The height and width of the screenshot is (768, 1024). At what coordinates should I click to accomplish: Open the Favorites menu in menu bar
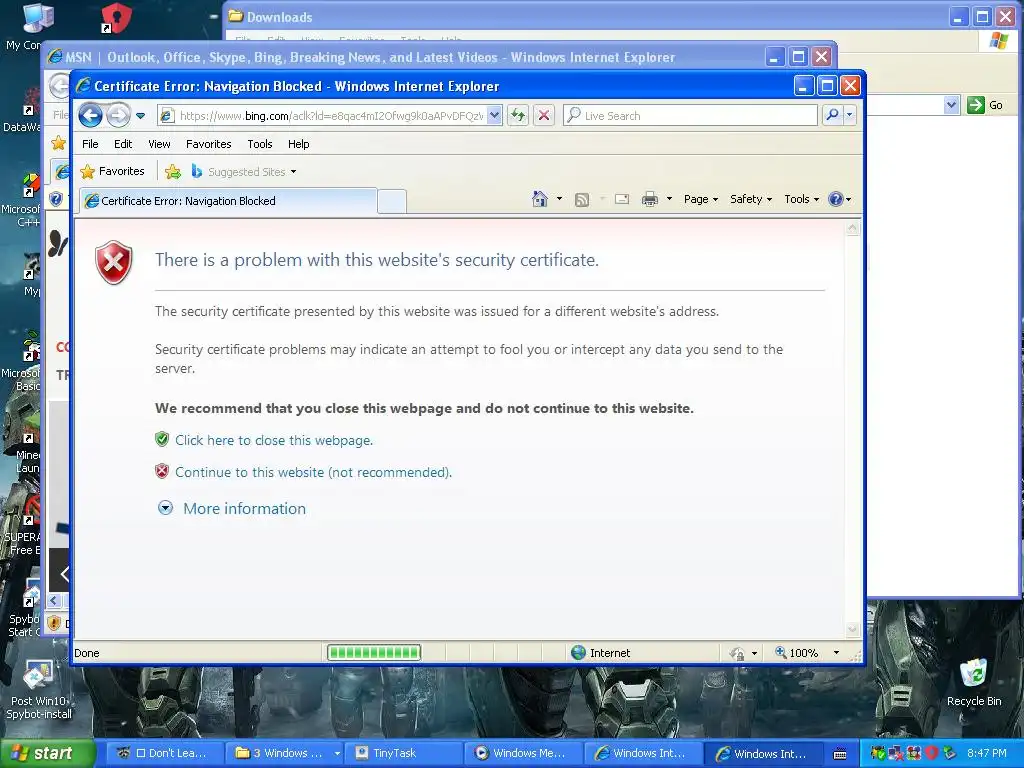(x=208, y=144)
